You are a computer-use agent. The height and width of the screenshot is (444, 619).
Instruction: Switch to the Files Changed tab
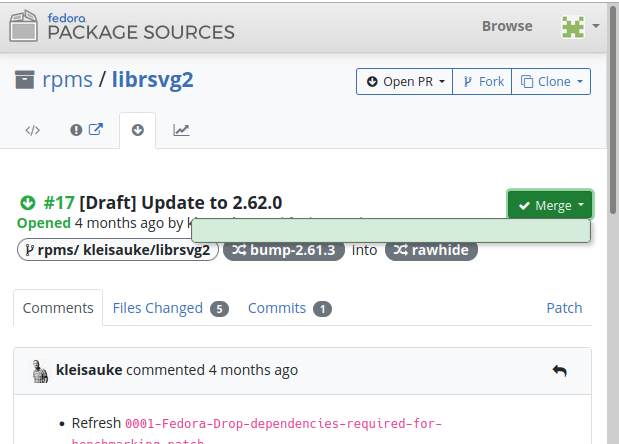click(x=170, y=308)
